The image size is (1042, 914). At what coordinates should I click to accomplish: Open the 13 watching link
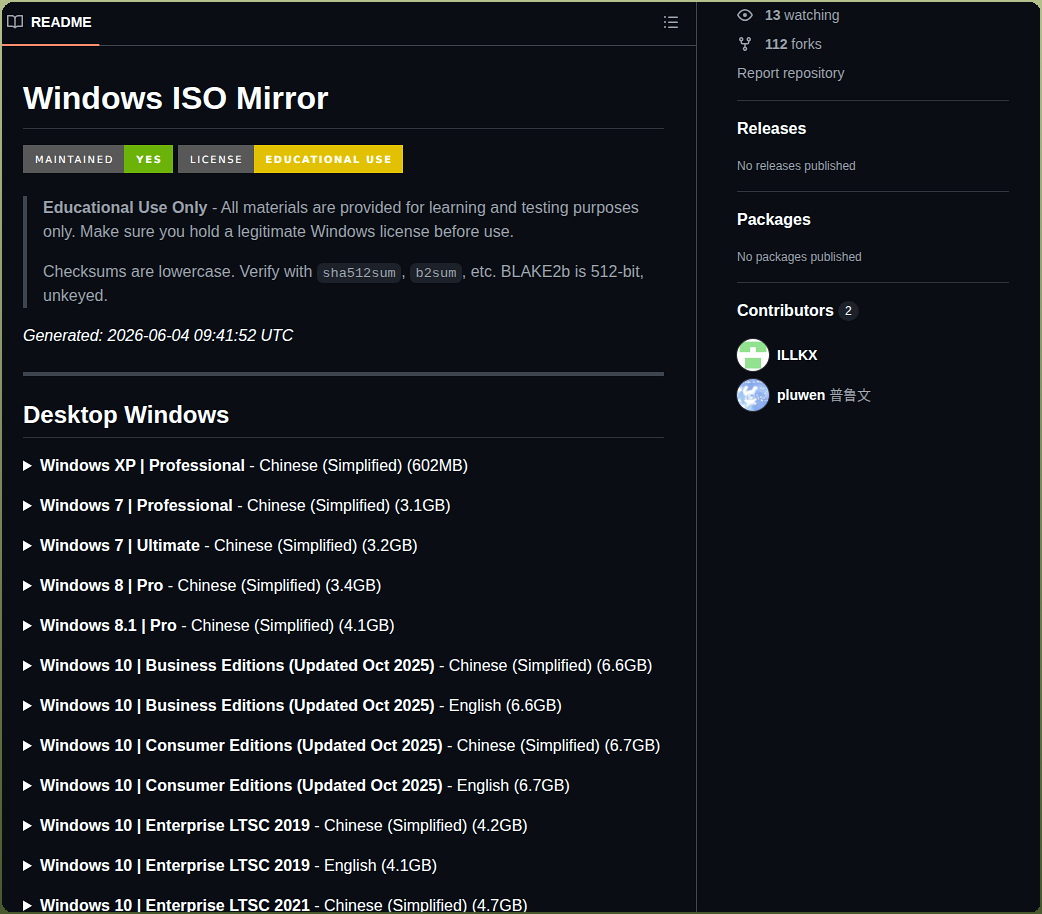pyautogui.click(x=801, y=15)
